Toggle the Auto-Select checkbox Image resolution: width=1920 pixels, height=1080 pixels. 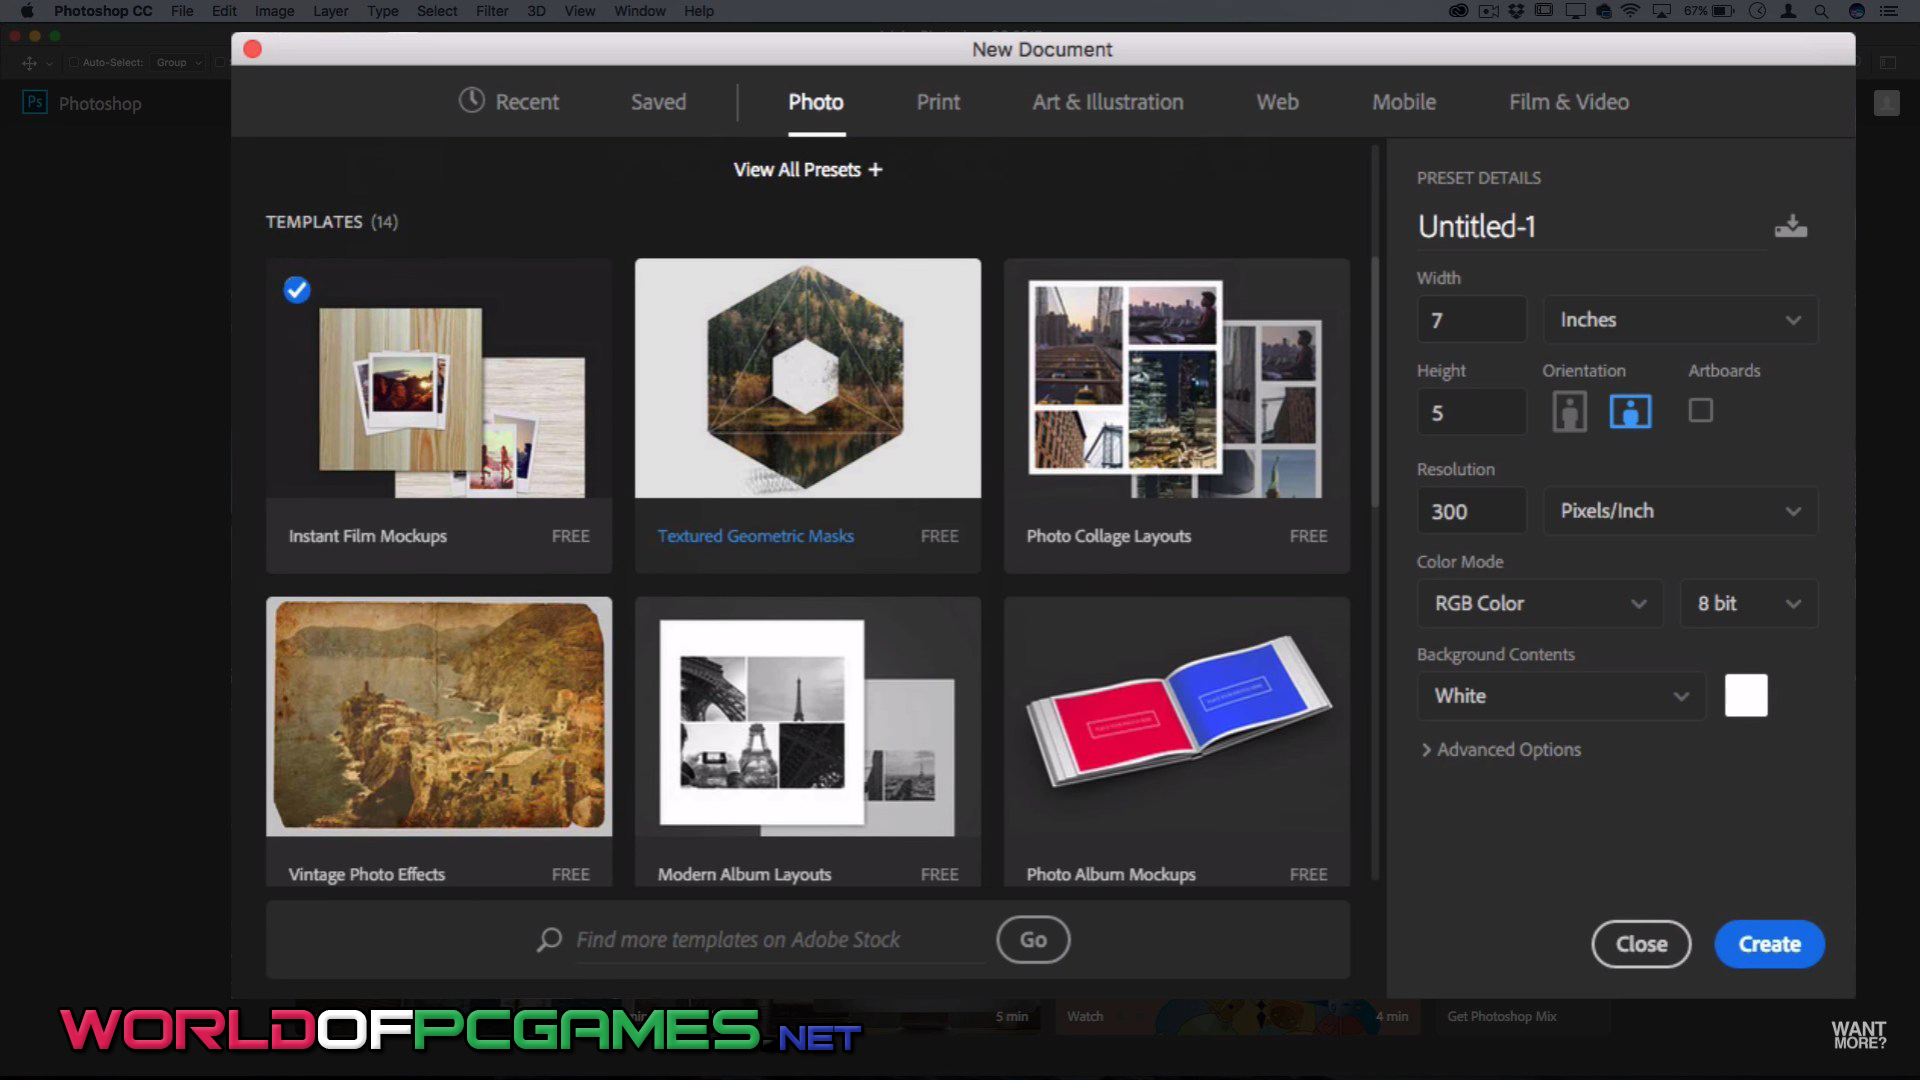[x=73, y=62]
